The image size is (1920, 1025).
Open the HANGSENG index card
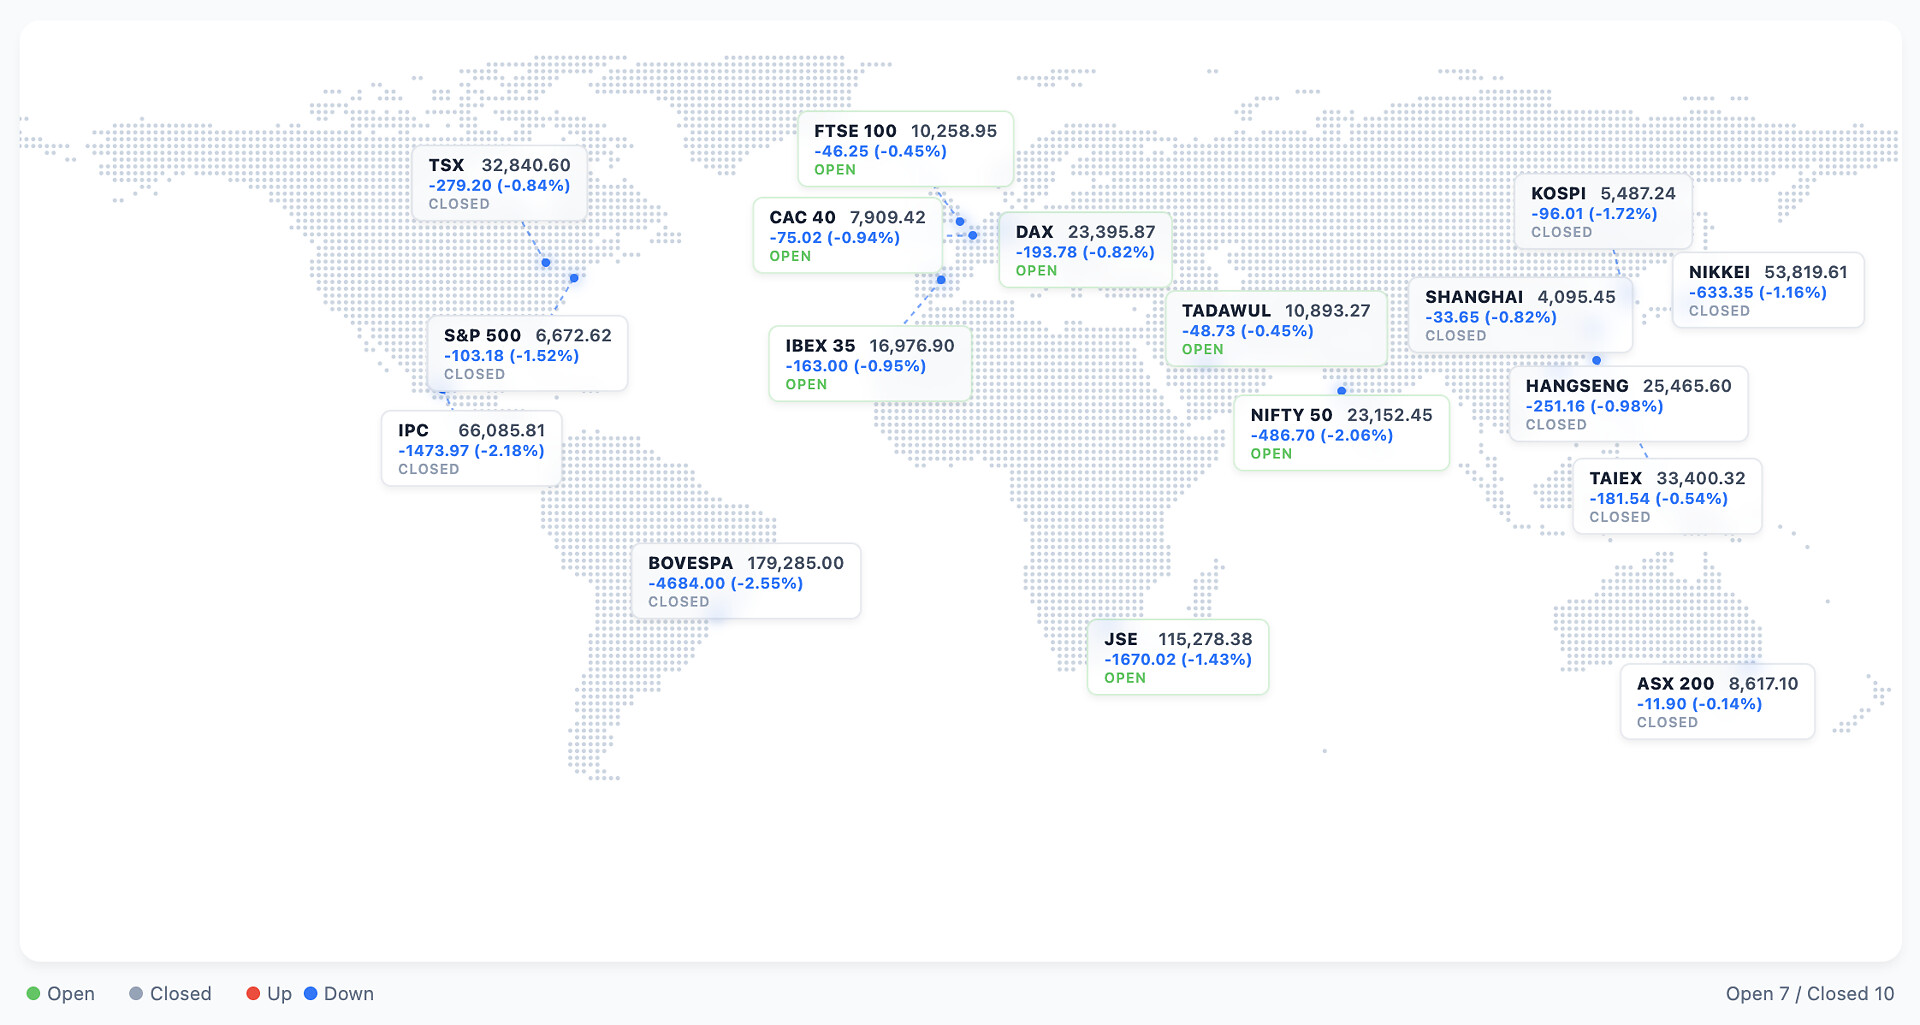click(1627, 404)
